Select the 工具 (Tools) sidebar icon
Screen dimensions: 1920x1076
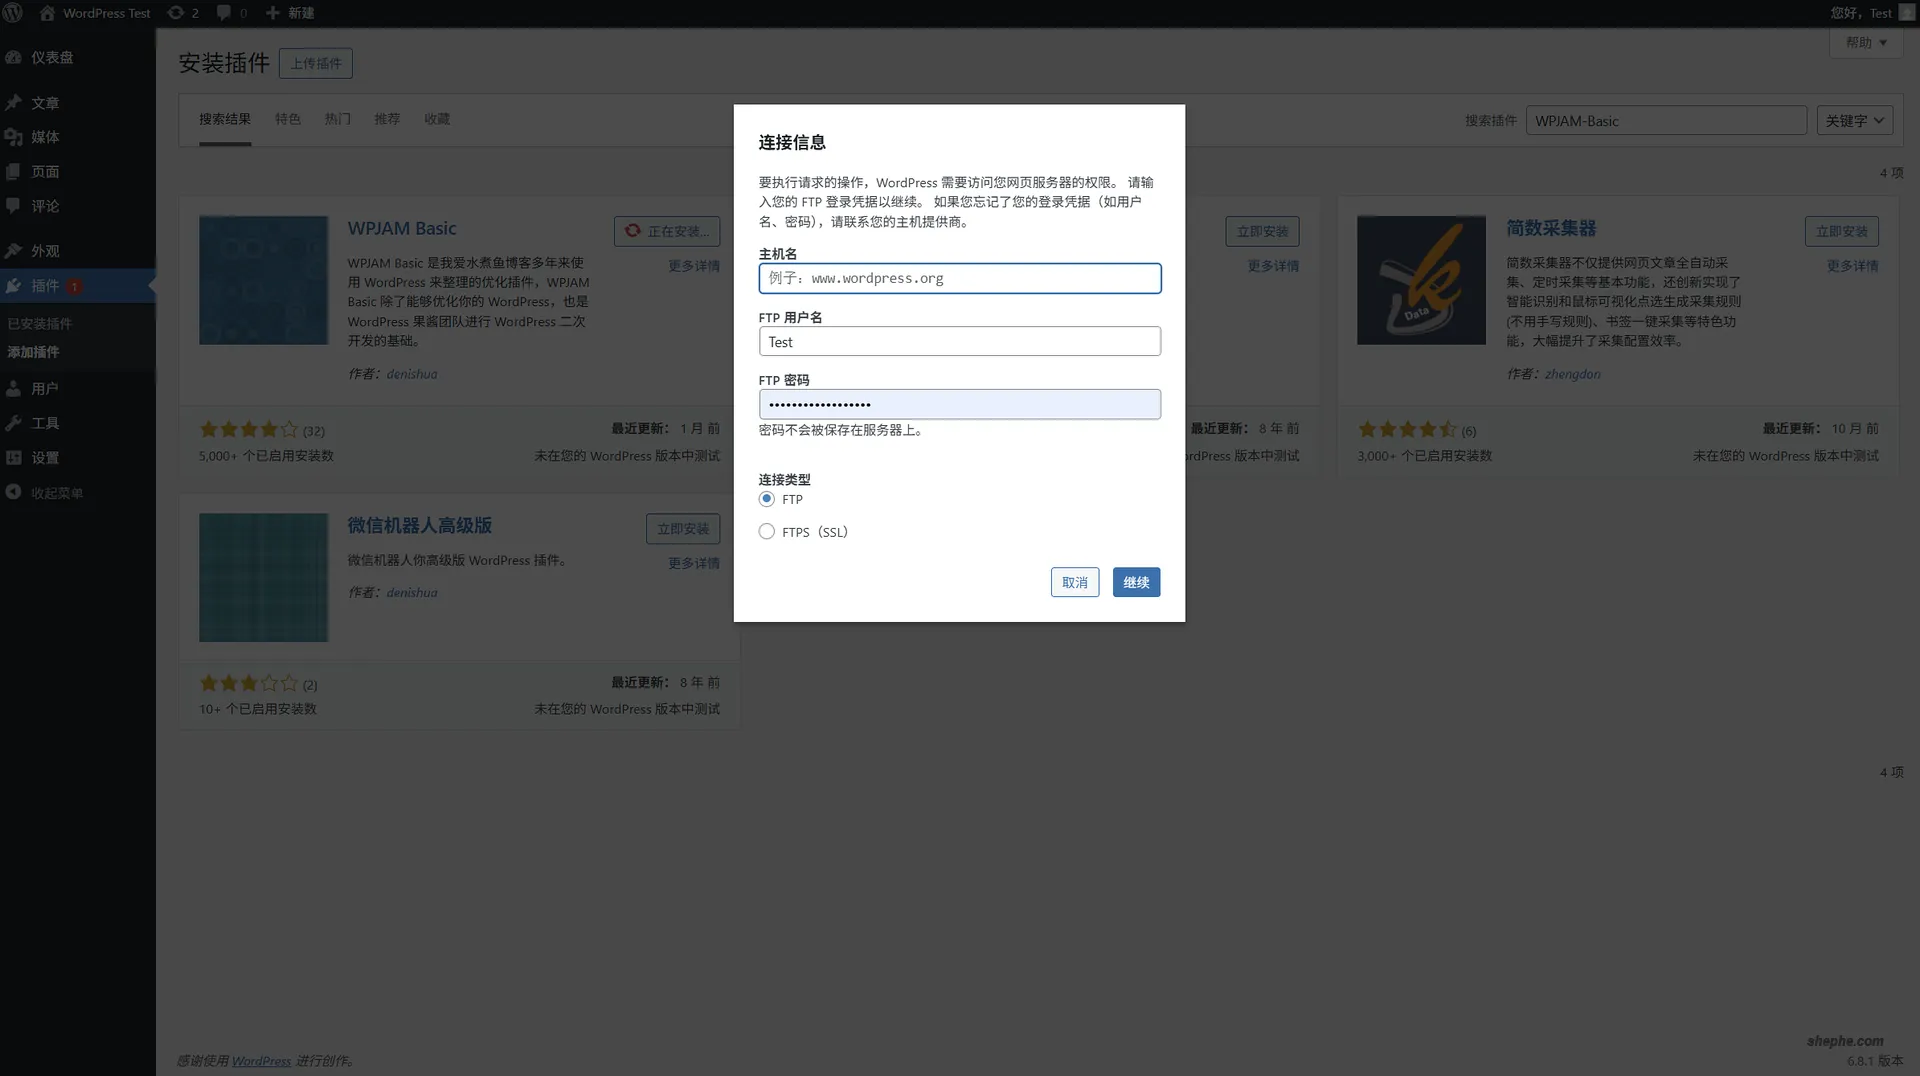[14, 422]
